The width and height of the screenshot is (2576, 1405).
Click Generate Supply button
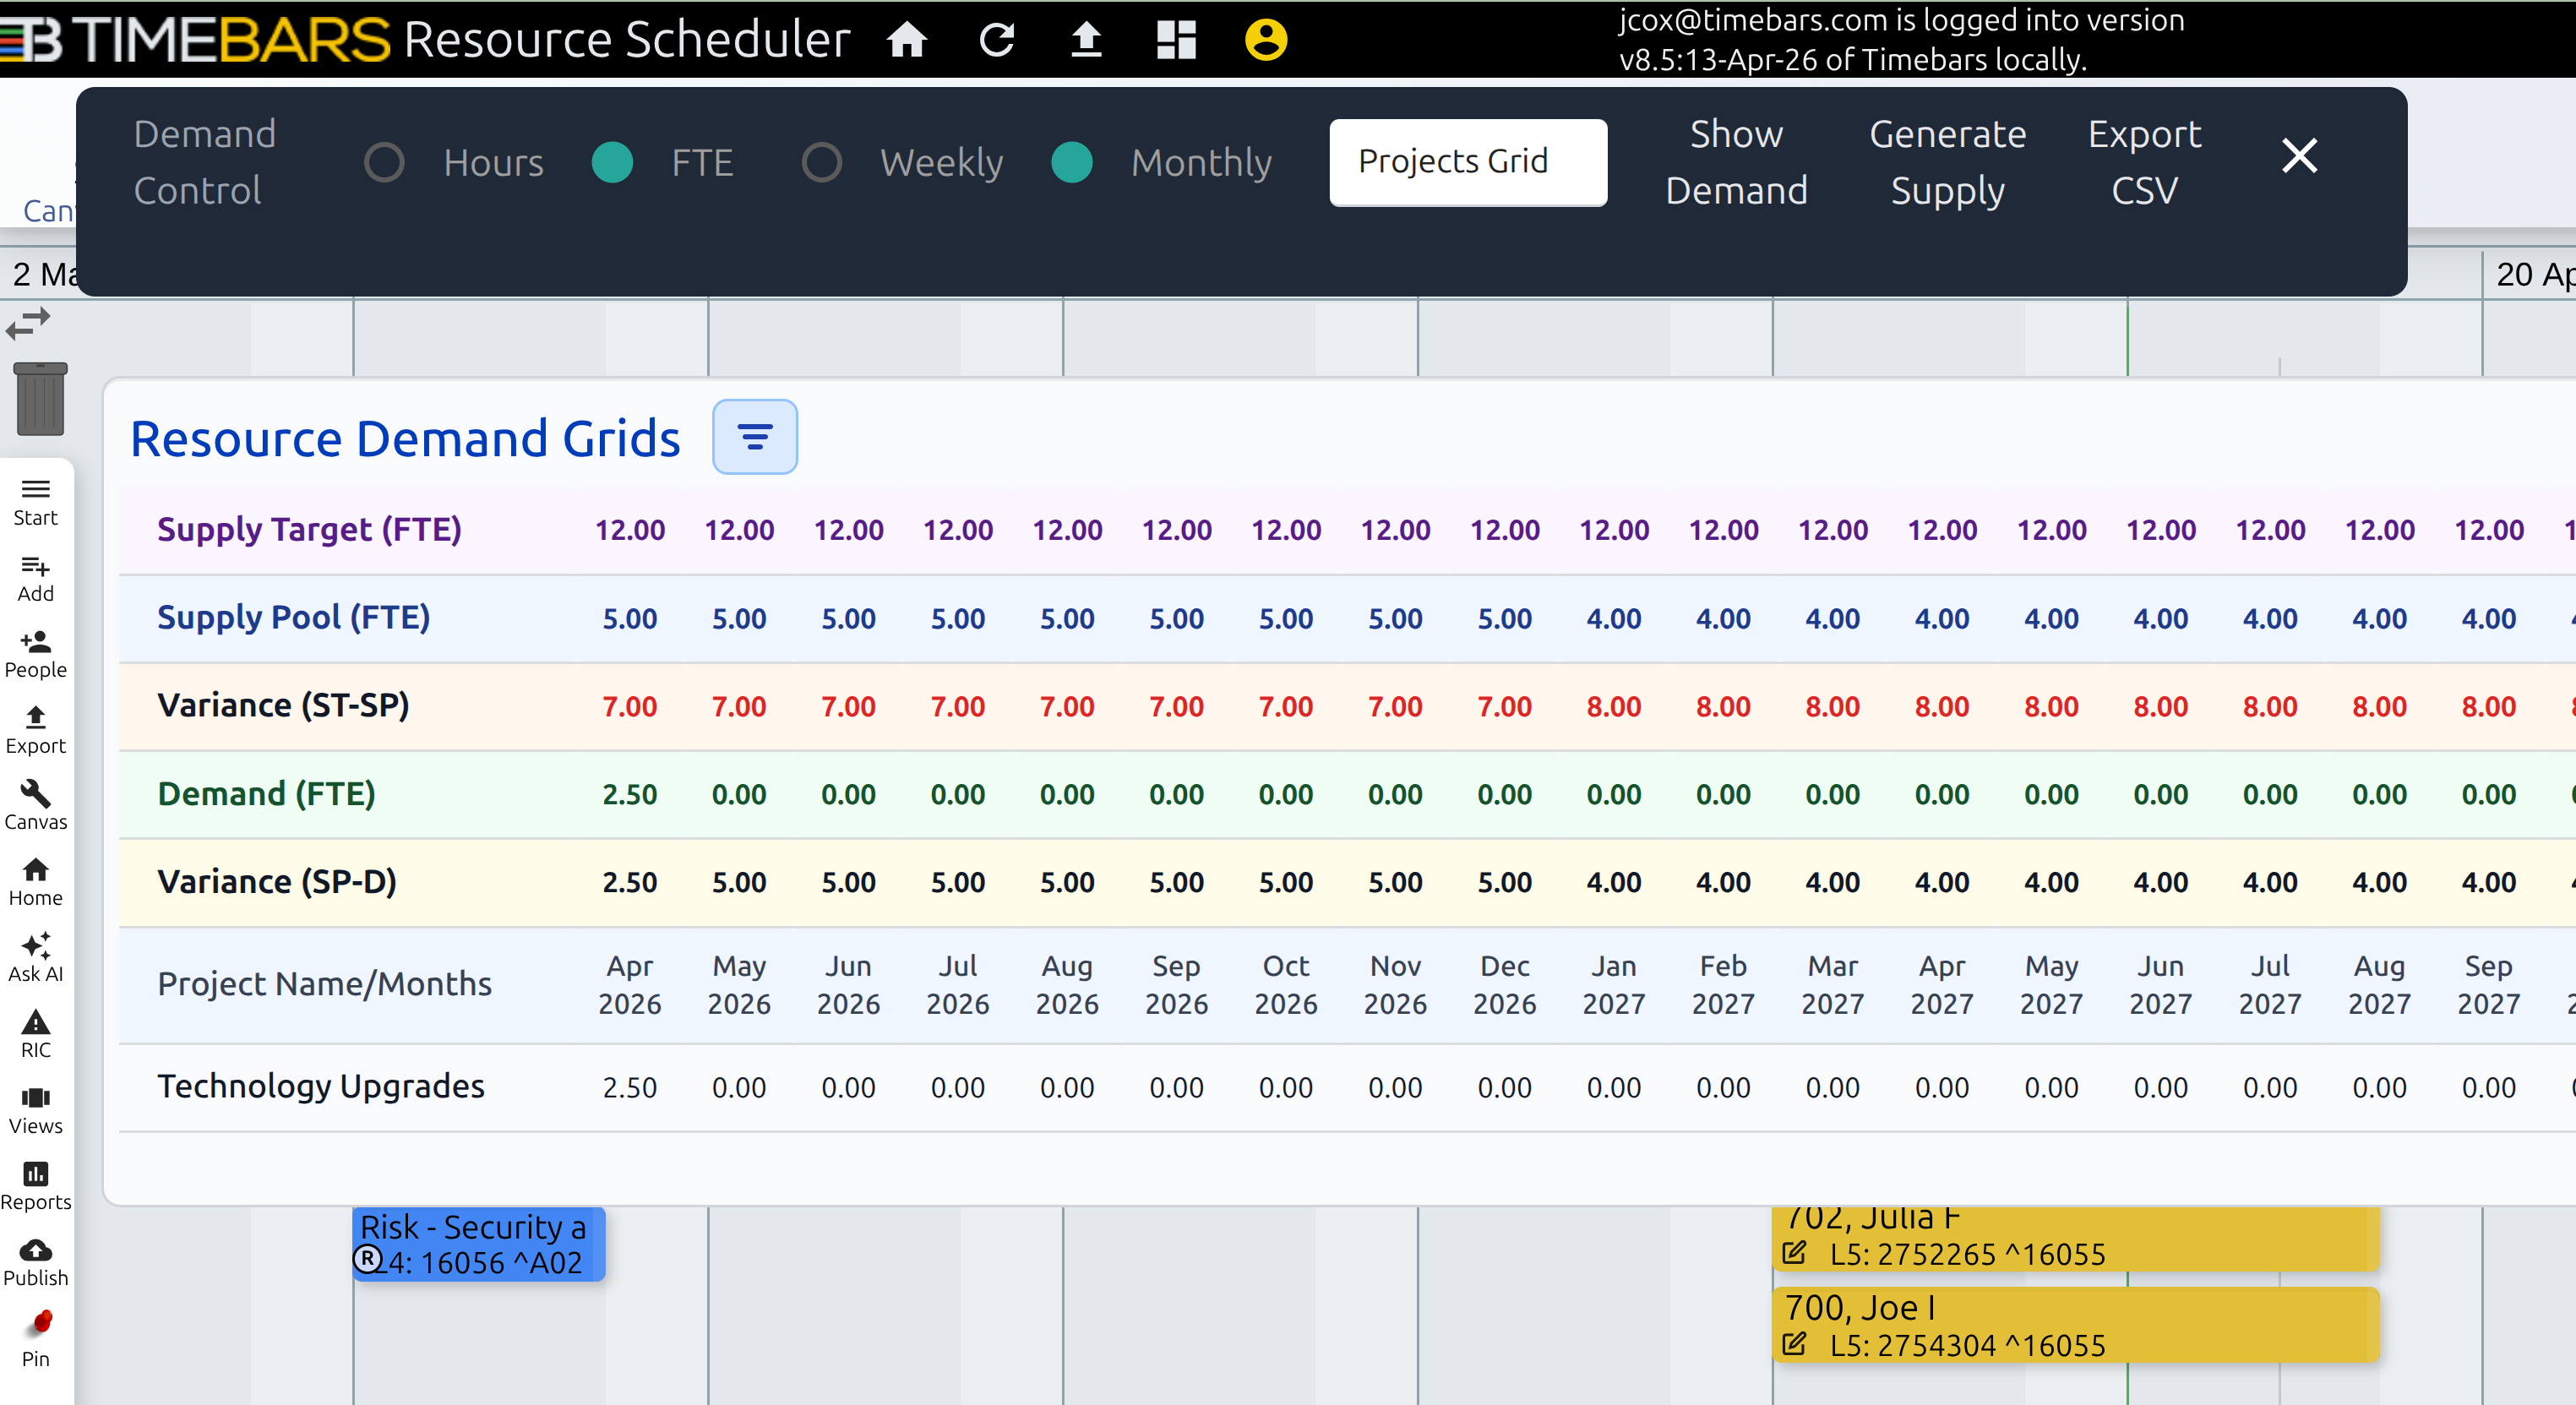pyautogui.click(x=1947, y=162)
